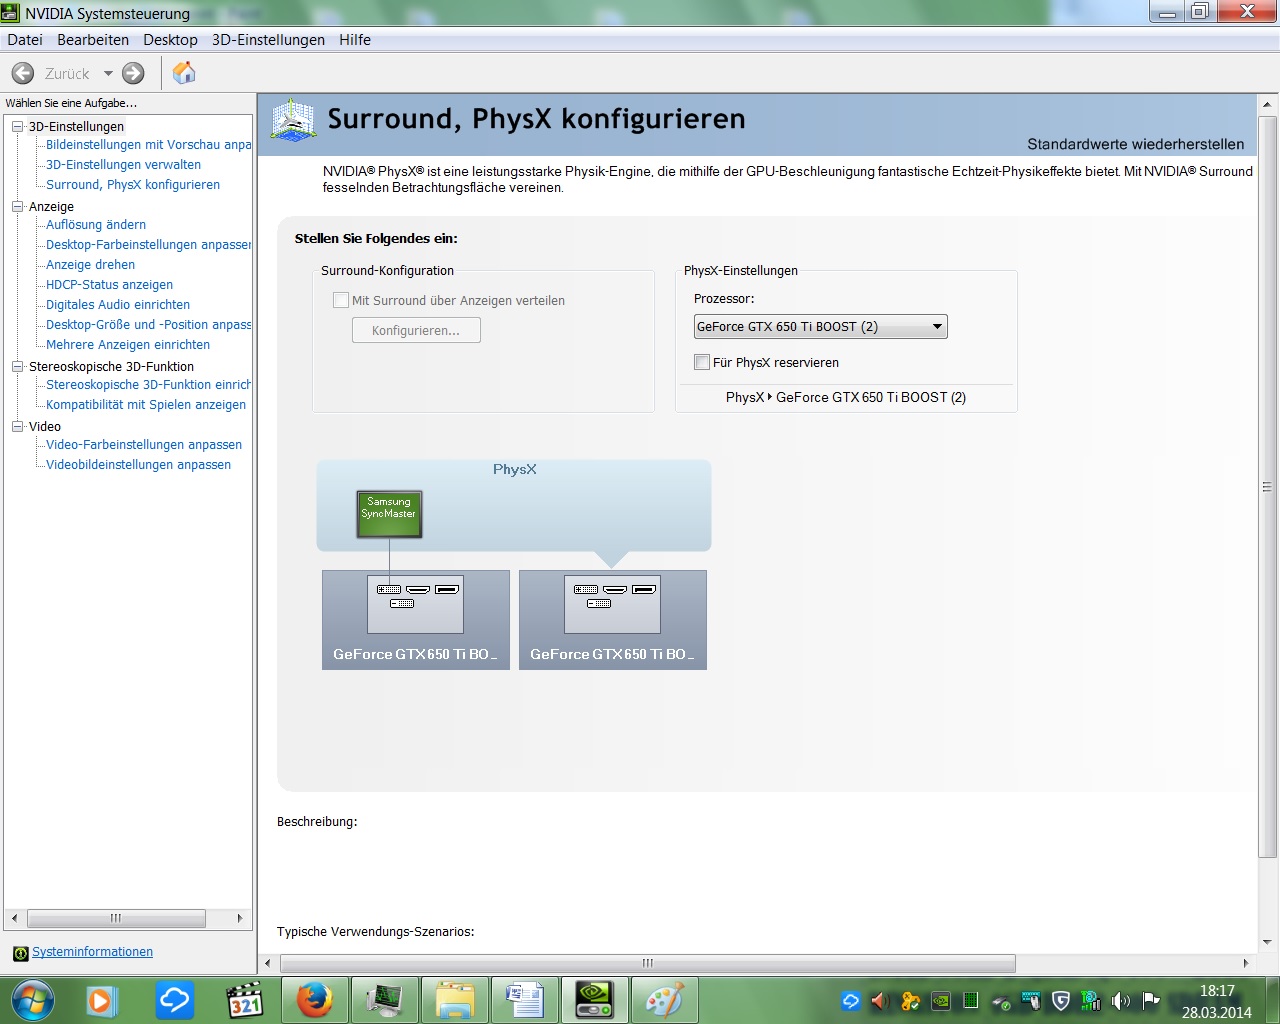Click the main panel vertical scrollbar
1280x1024 pixels.
pos(1267,487)
